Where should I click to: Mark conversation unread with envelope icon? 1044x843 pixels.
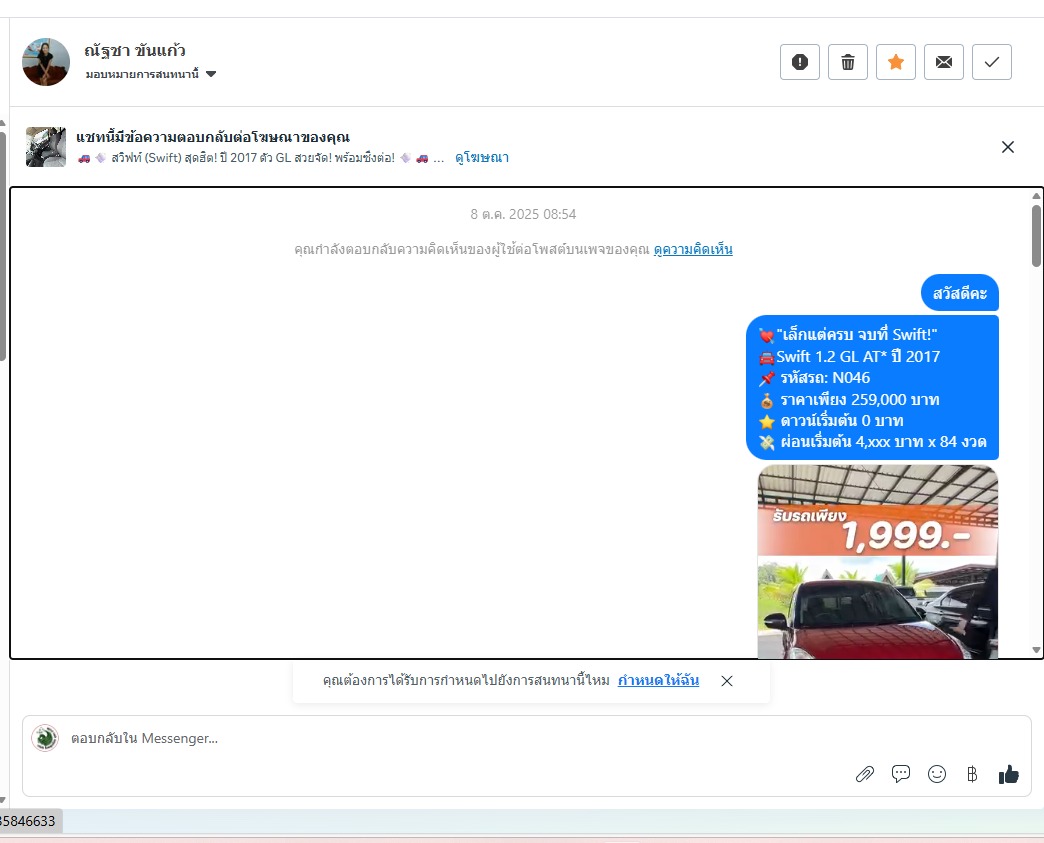[x=943, y=62]
